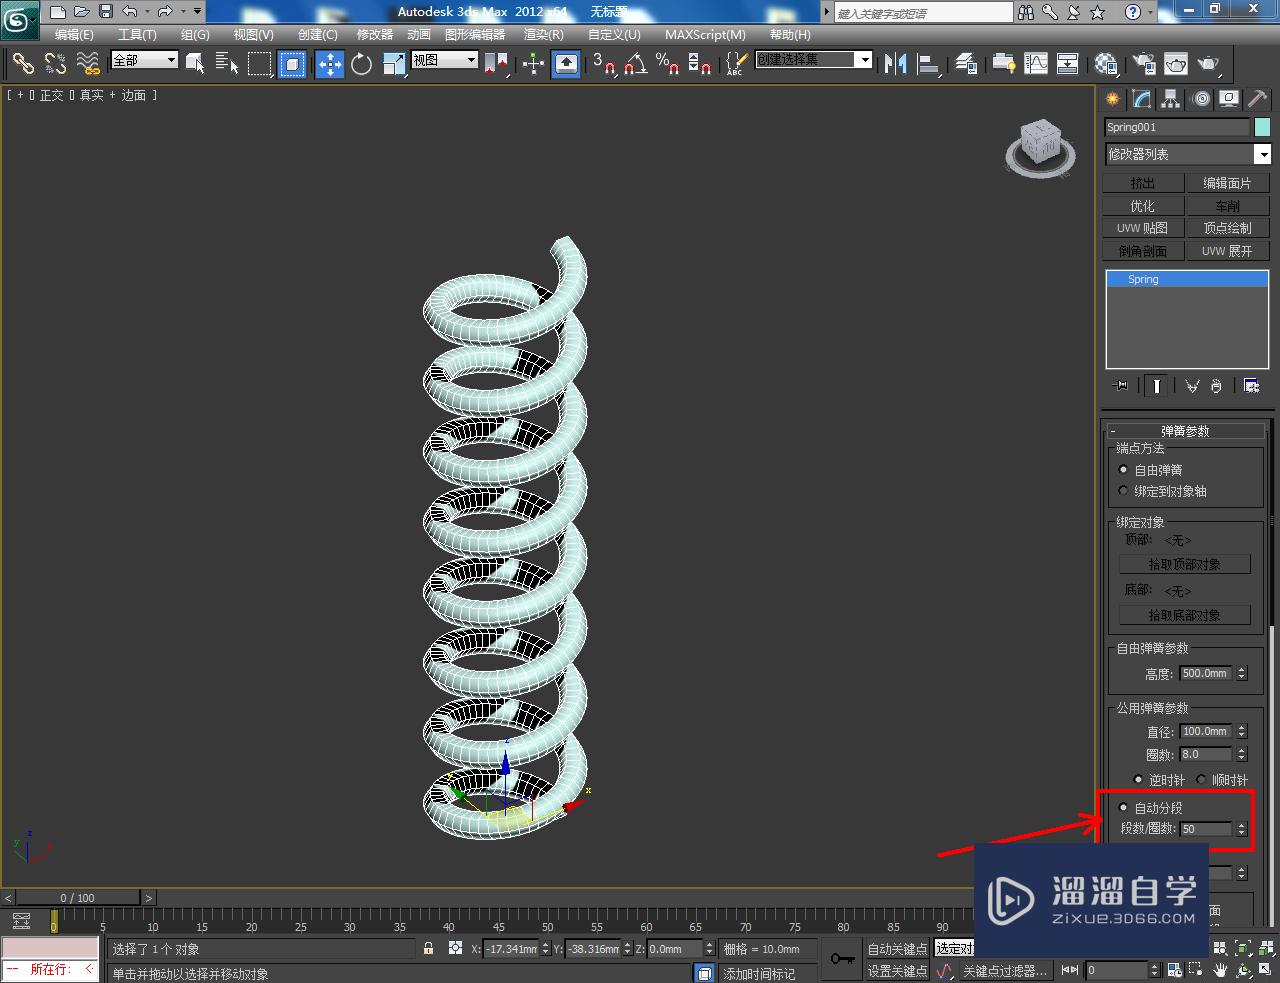1280x983 pixels.
Task: Toggle the Window/Crossing selection icon
Action: point(292,64)
